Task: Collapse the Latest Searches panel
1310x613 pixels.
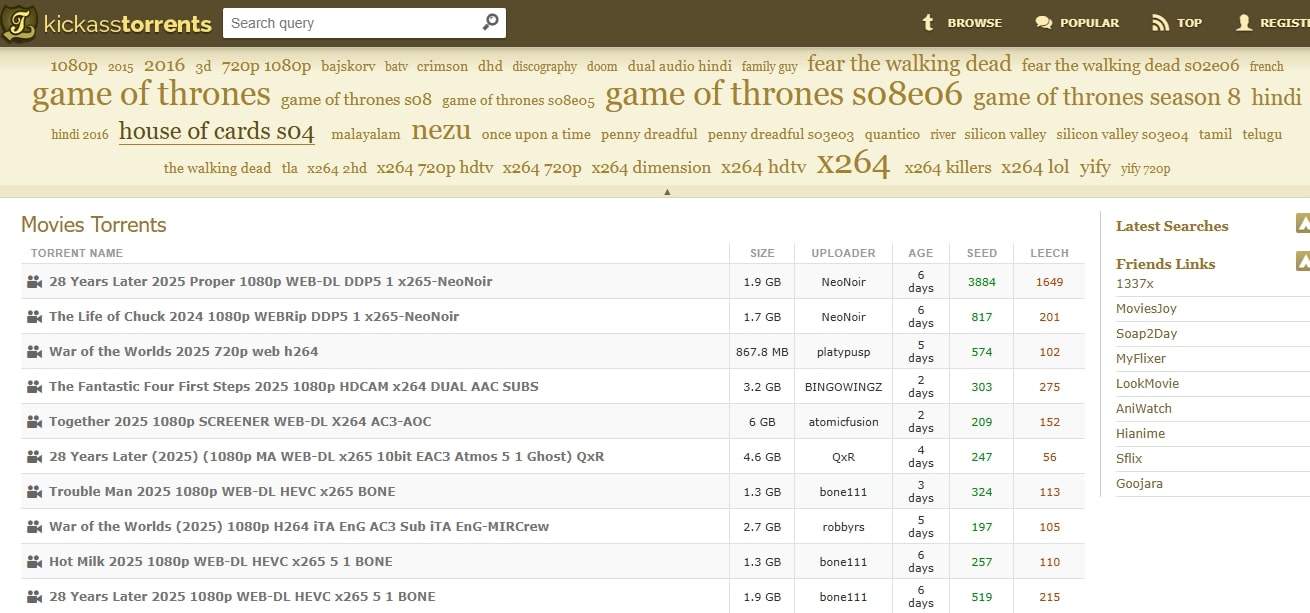Action: (1302, 224)
